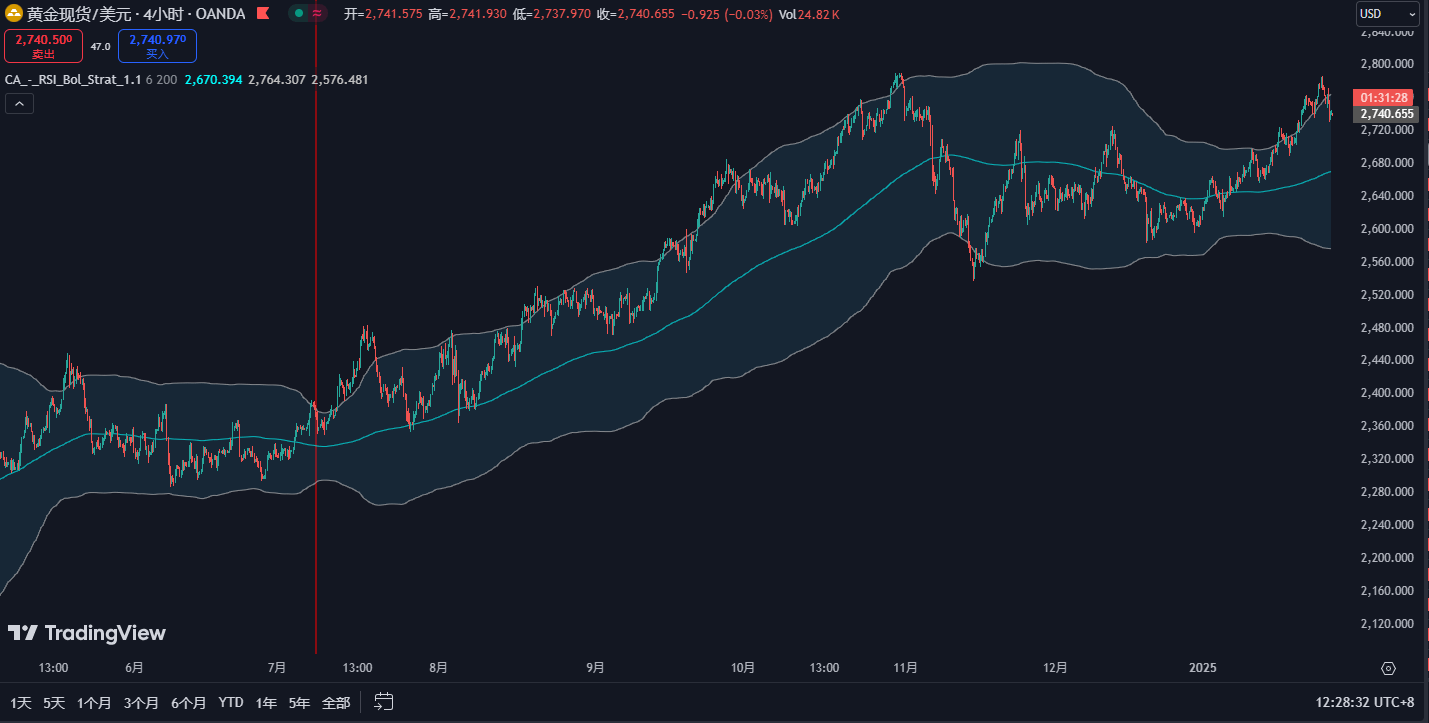Open the go-to-date calendar icon

(384, 702)
